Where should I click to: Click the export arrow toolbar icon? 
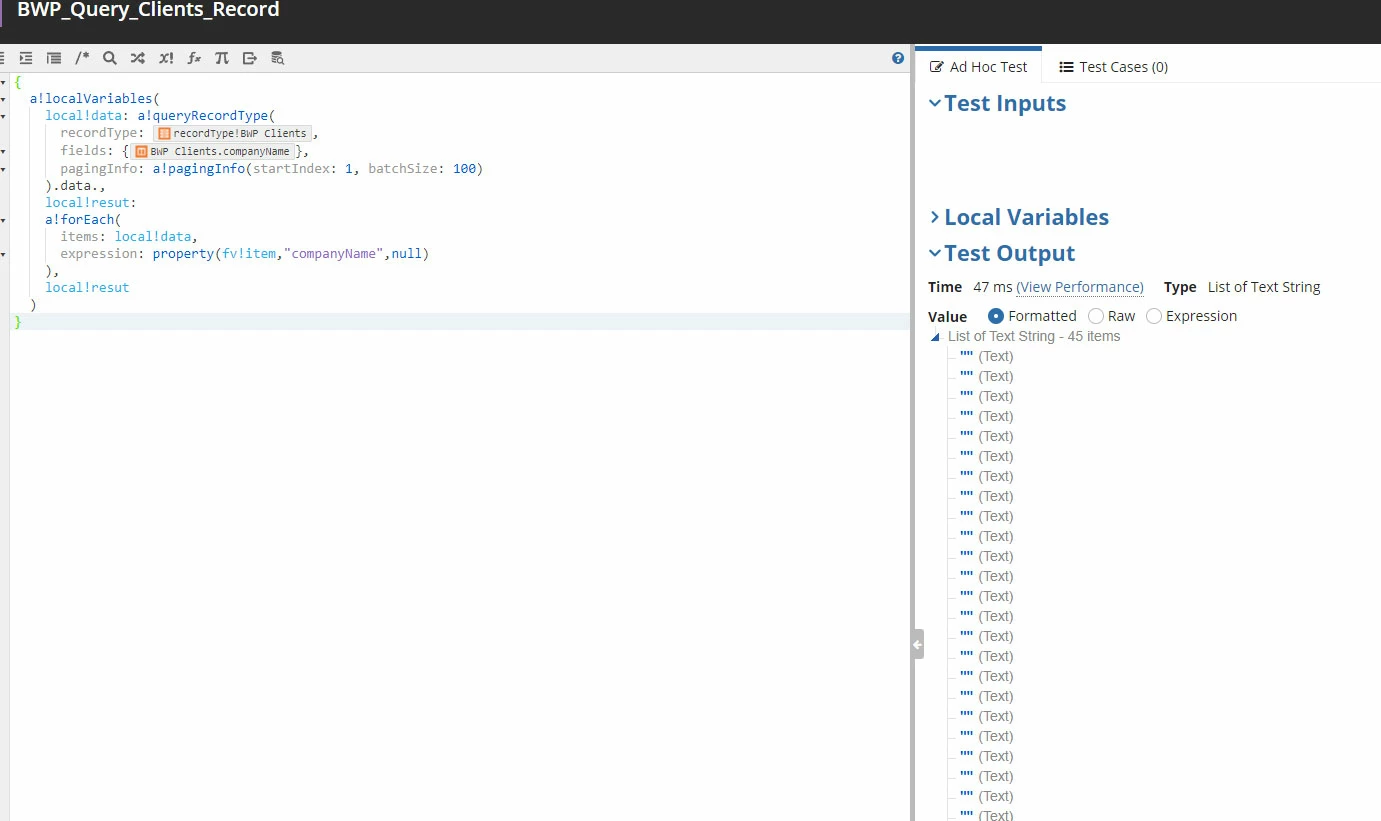point(250,58)
